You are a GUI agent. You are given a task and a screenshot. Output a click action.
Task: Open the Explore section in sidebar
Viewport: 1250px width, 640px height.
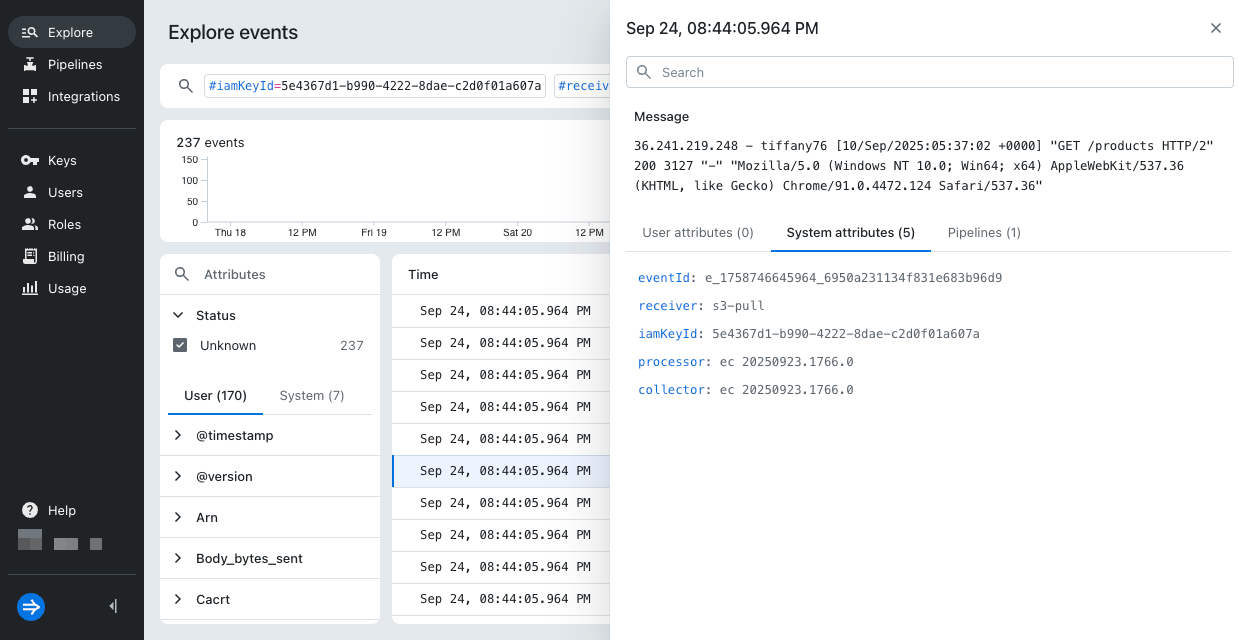point(70,32)
